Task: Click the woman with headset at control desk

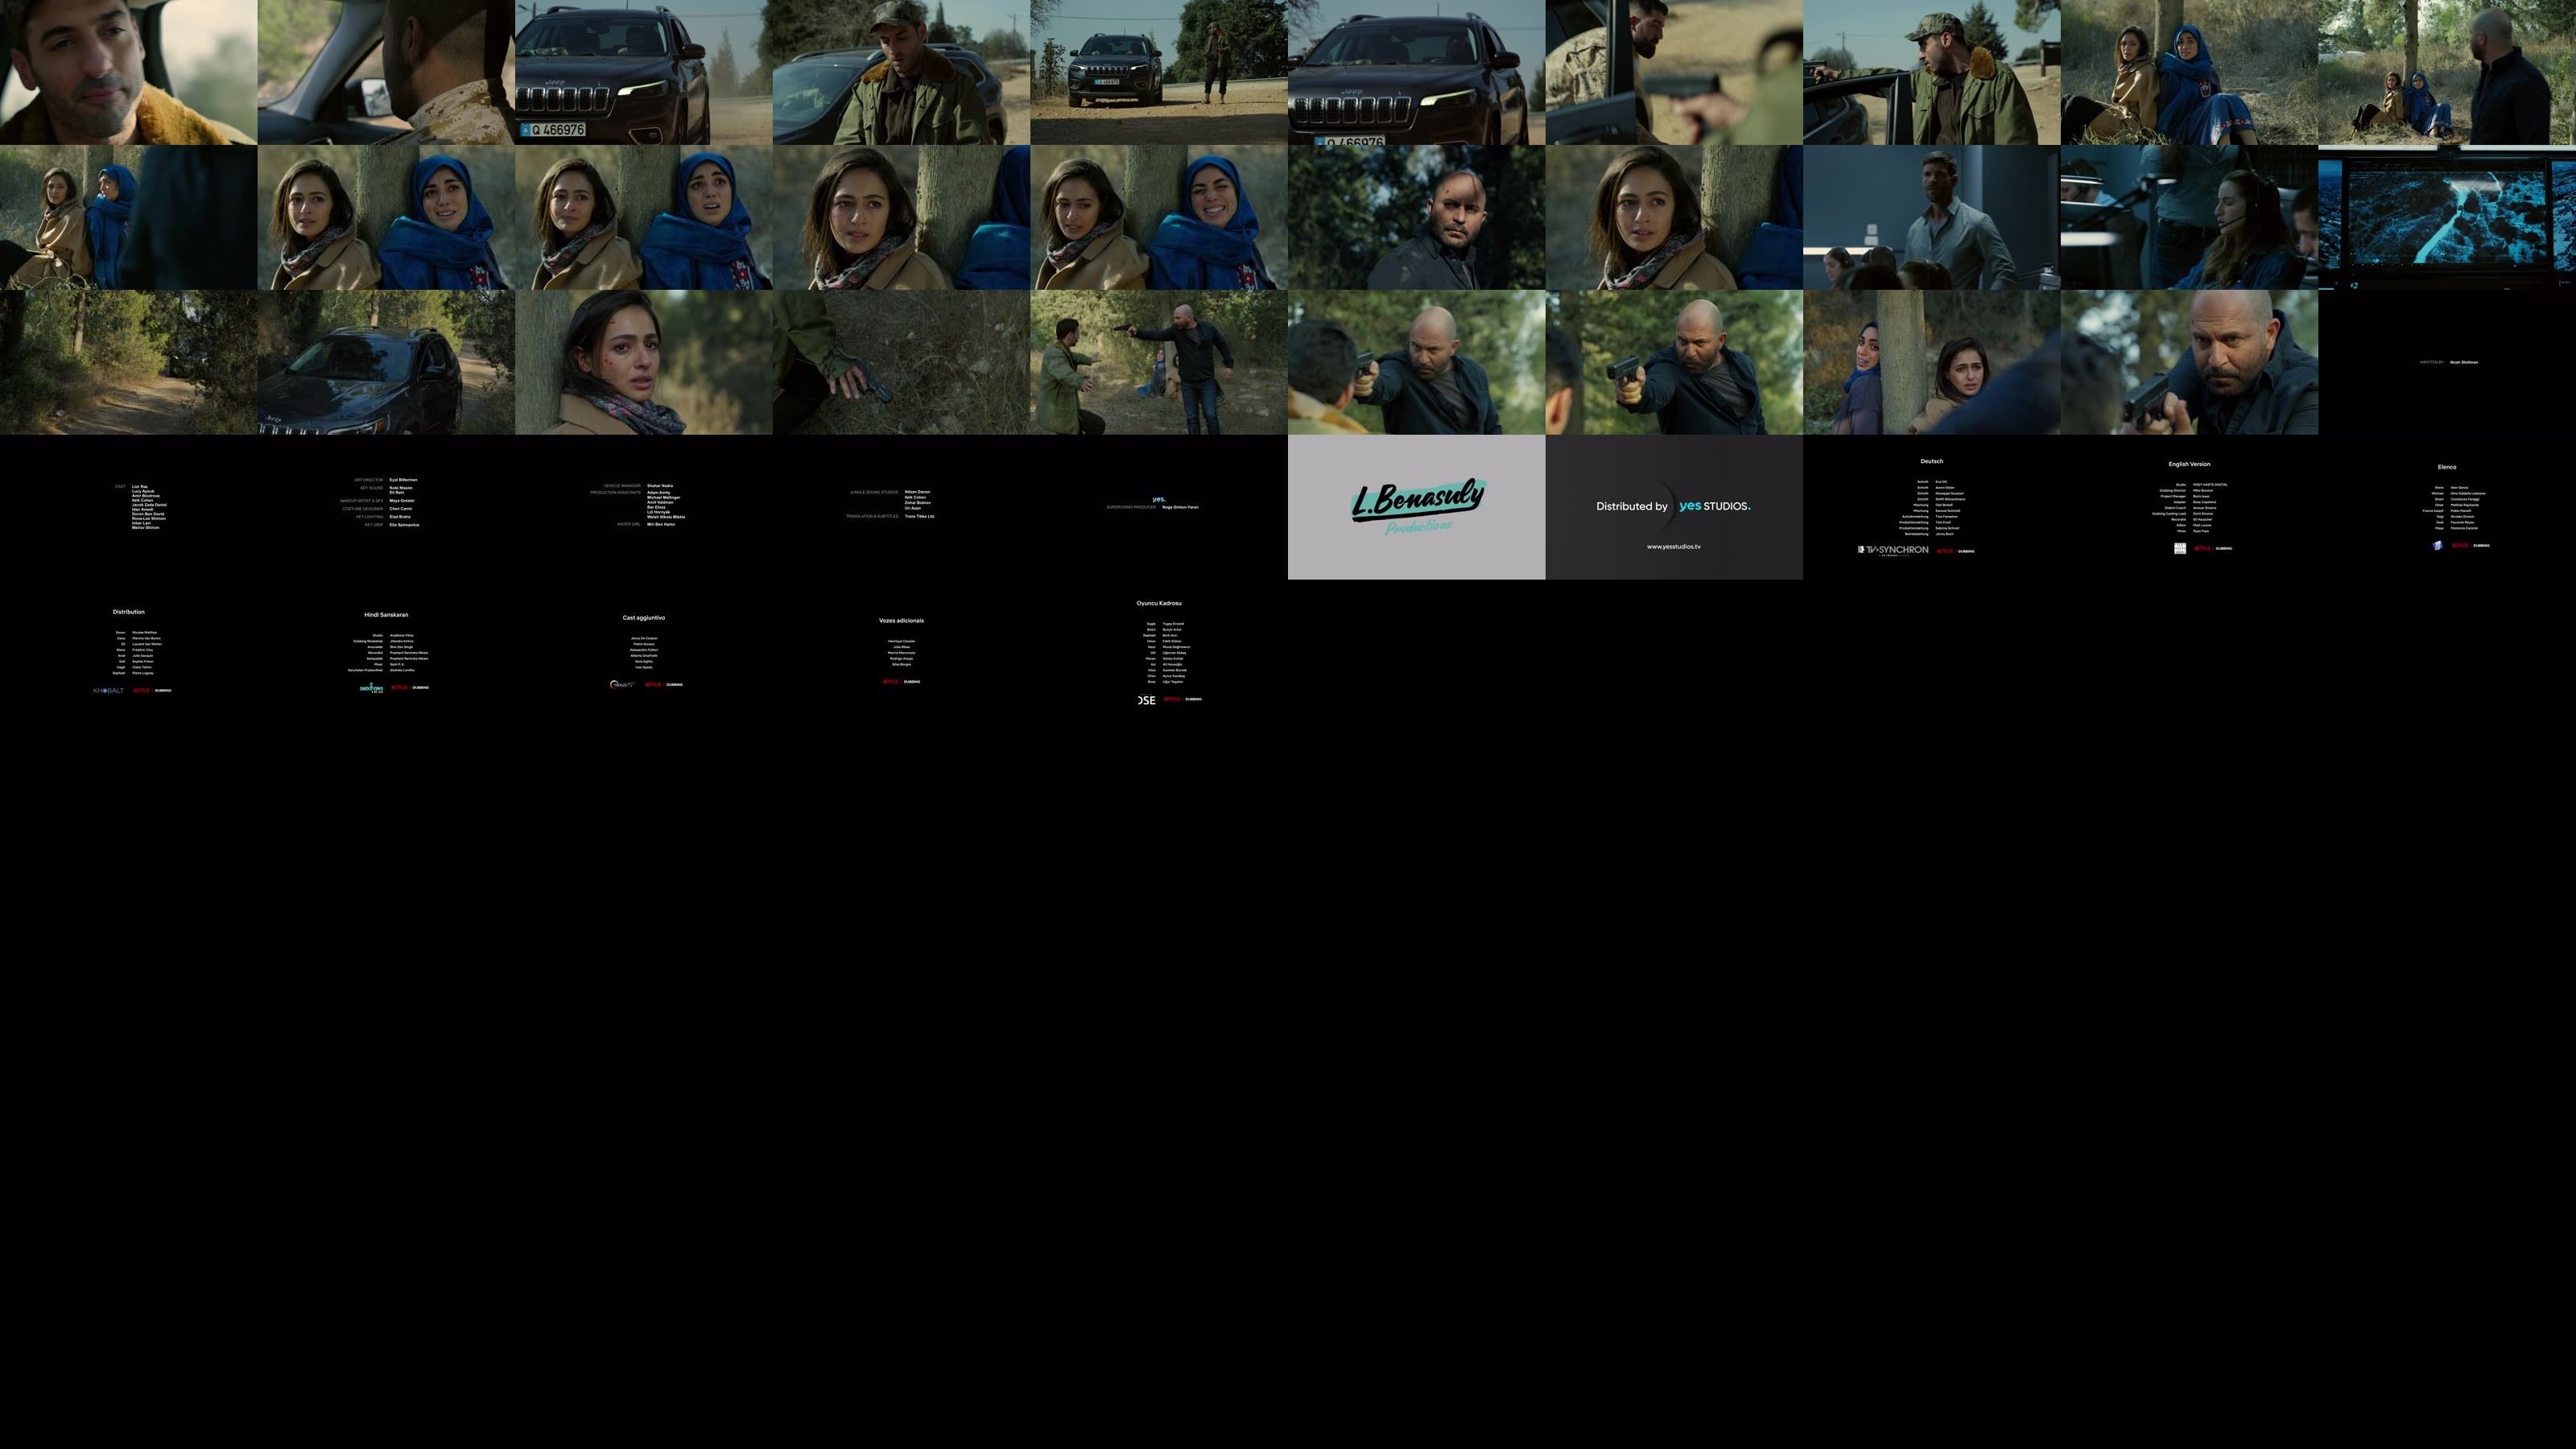Action: [2188, 217]
